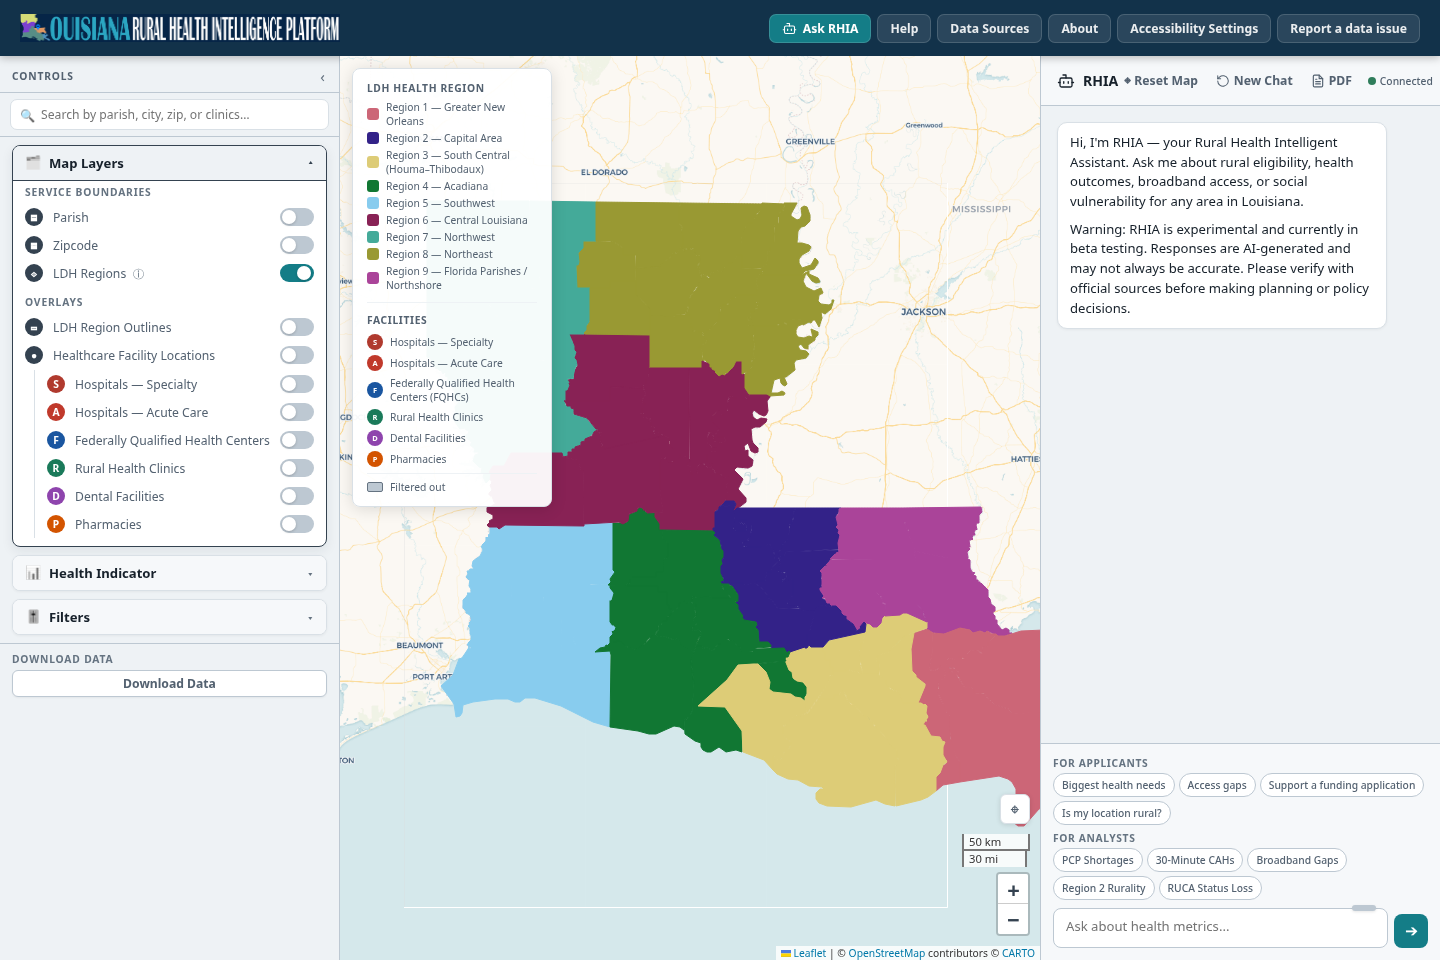Viewport: 1440px width, 960px height.
Task: Enable the LDH Region Outlines toggle
Action: tap(297, 327)
